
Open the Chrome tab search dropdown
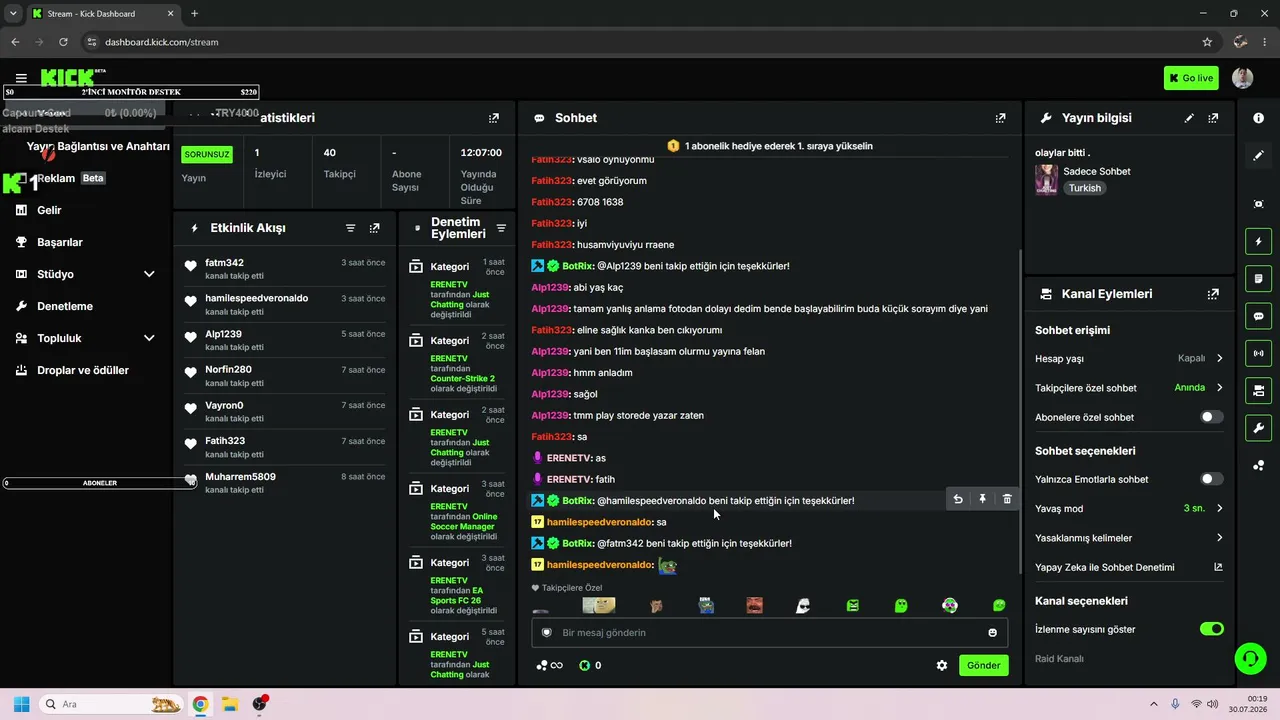13,14
